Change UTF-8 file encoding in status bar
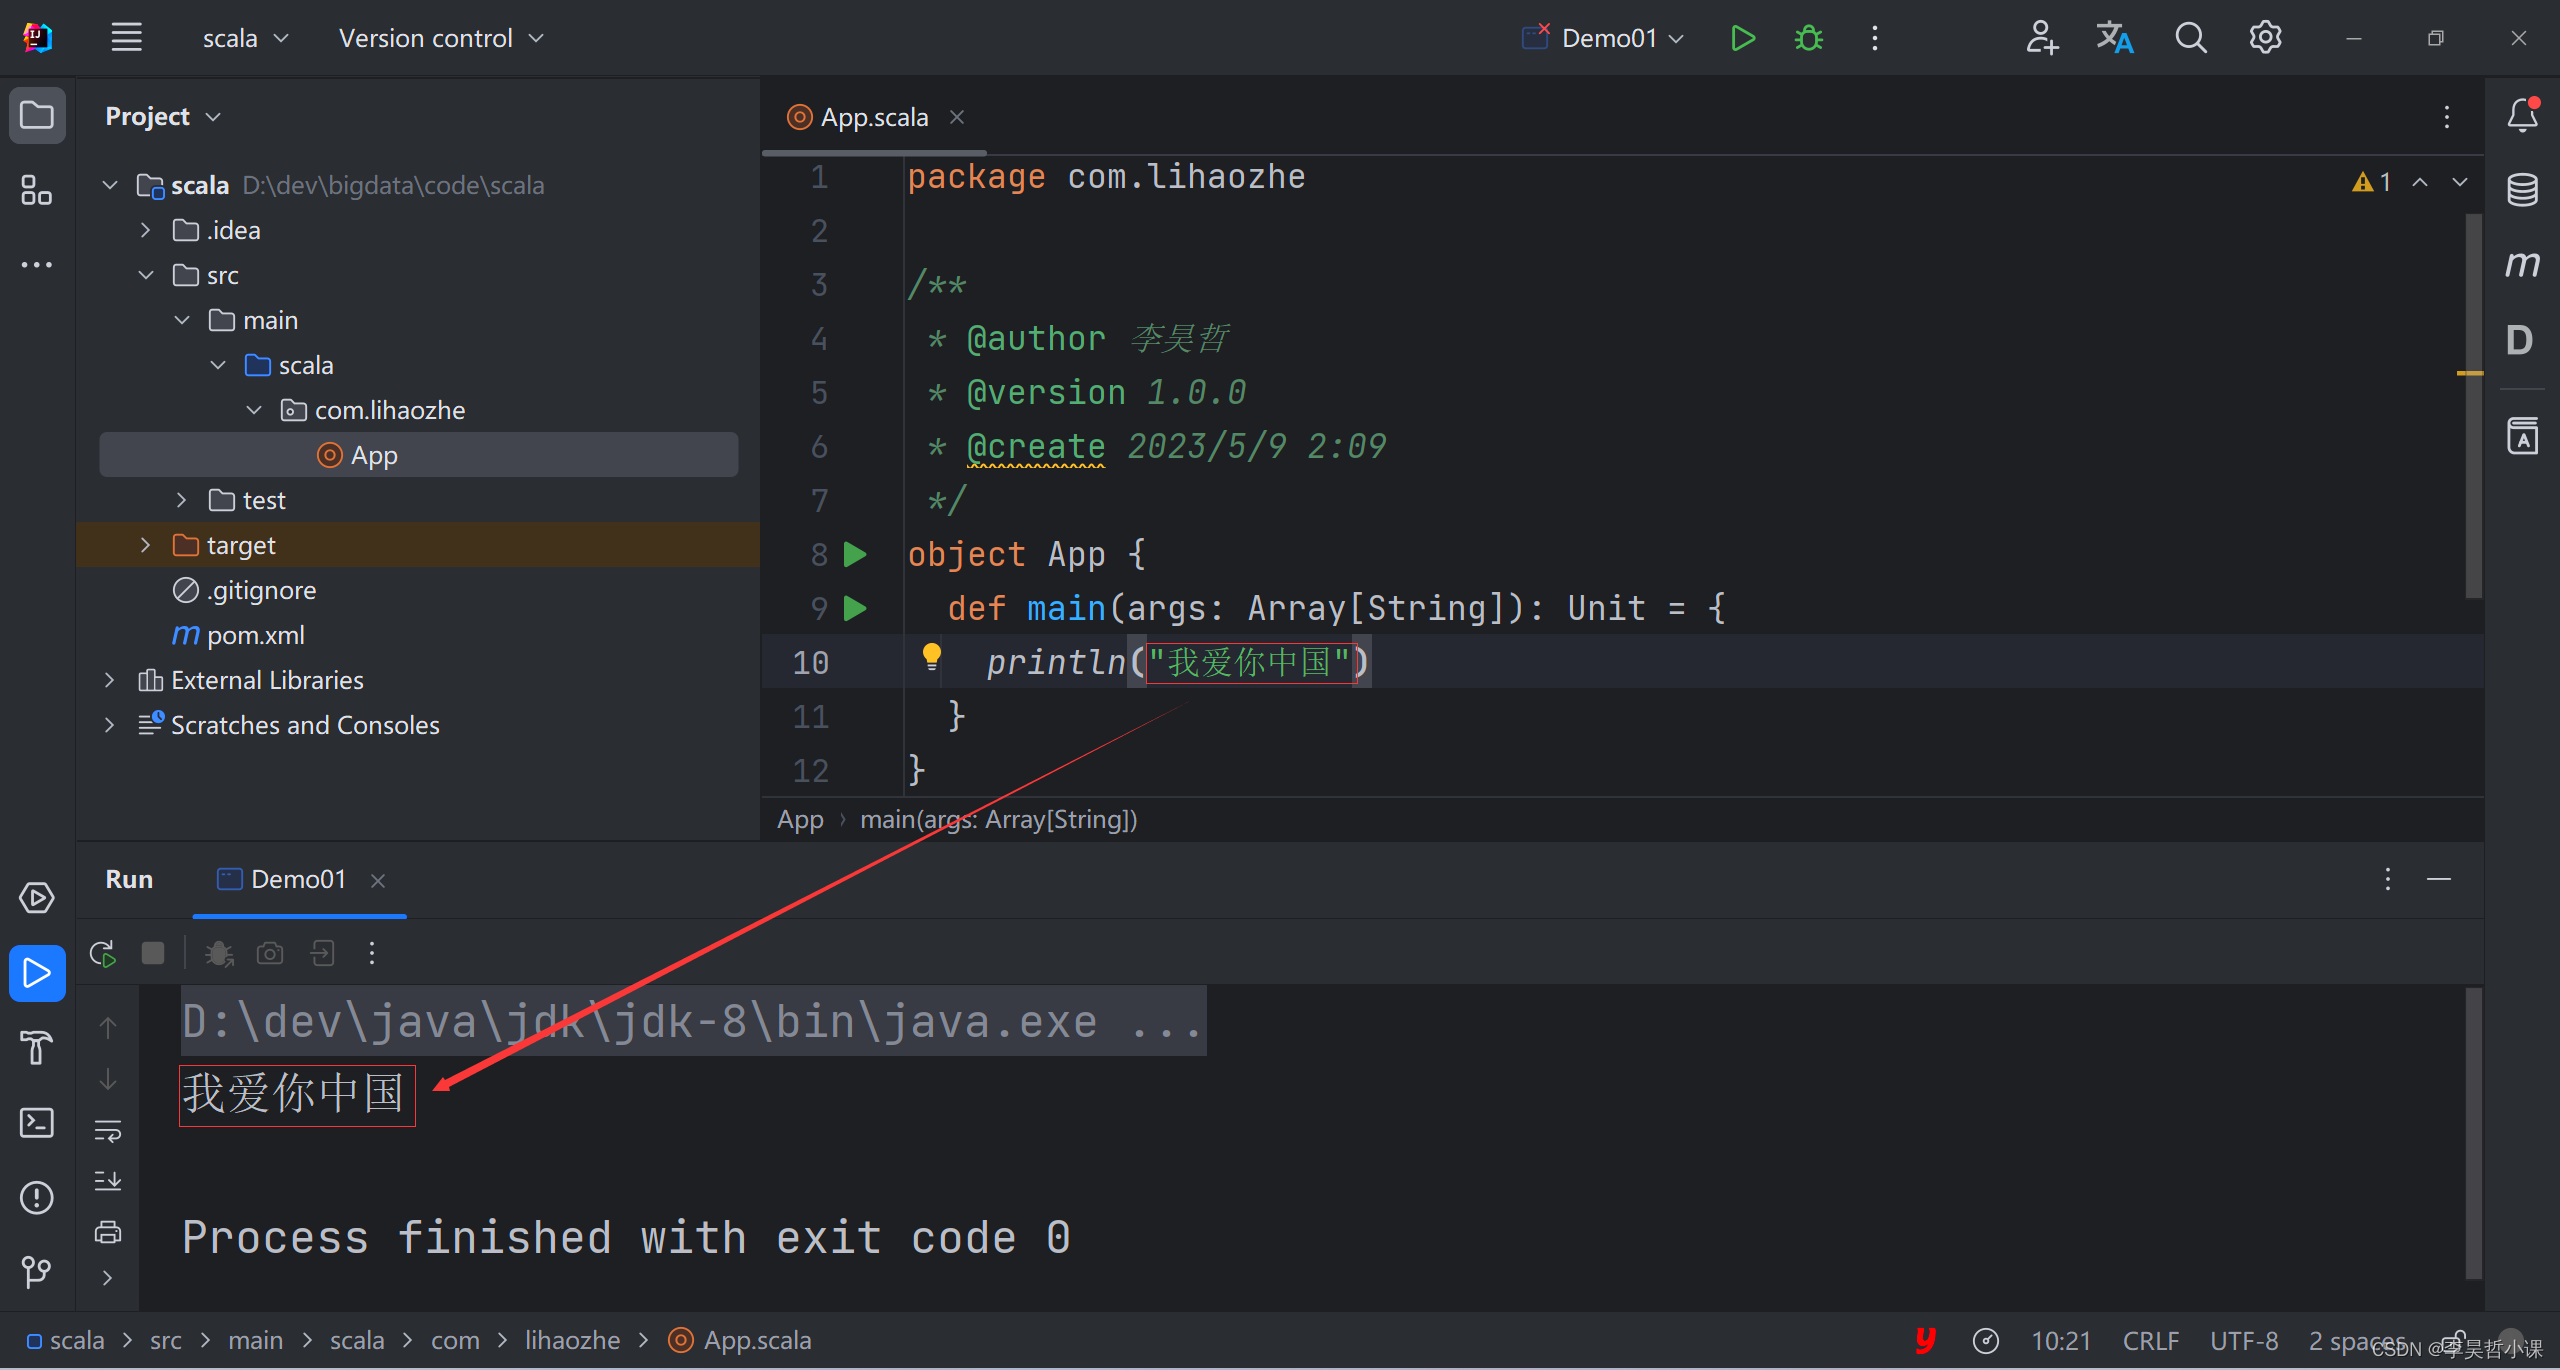2560x1370 pixels. pyautogui.click(x=2244, y=1340)
